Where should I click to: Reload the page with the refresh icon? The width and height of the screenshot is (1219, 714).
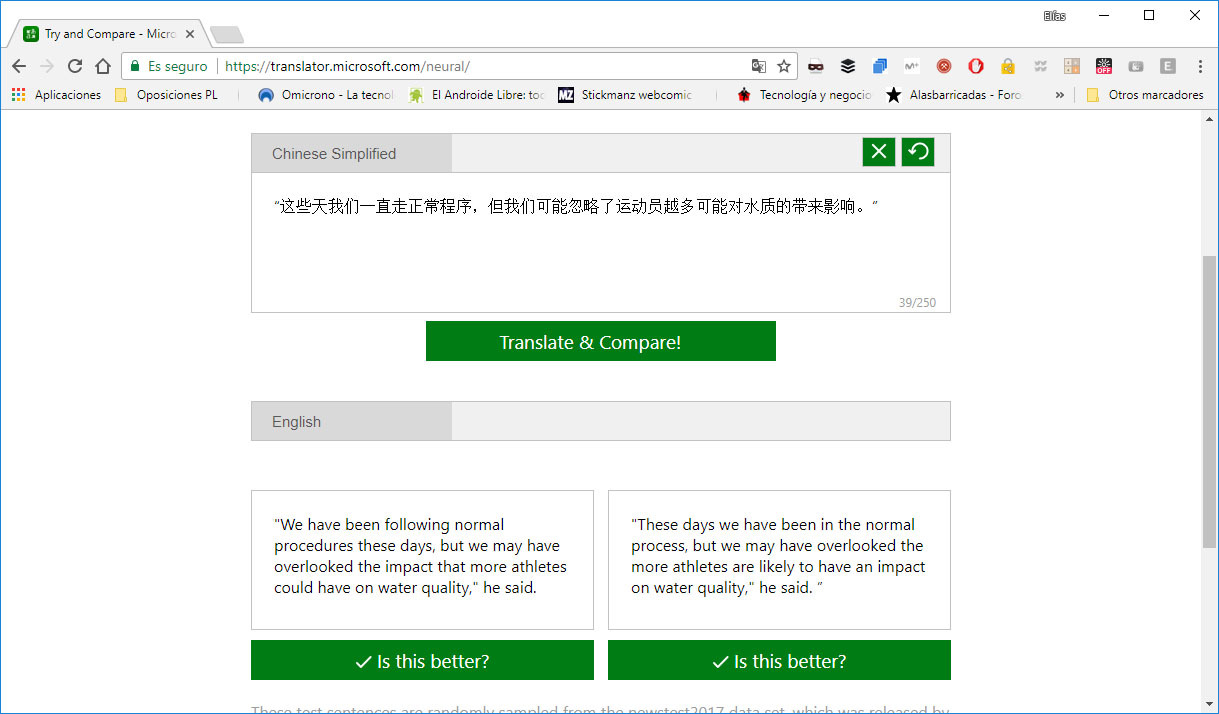pyautogui.click(x=75, y=65)
